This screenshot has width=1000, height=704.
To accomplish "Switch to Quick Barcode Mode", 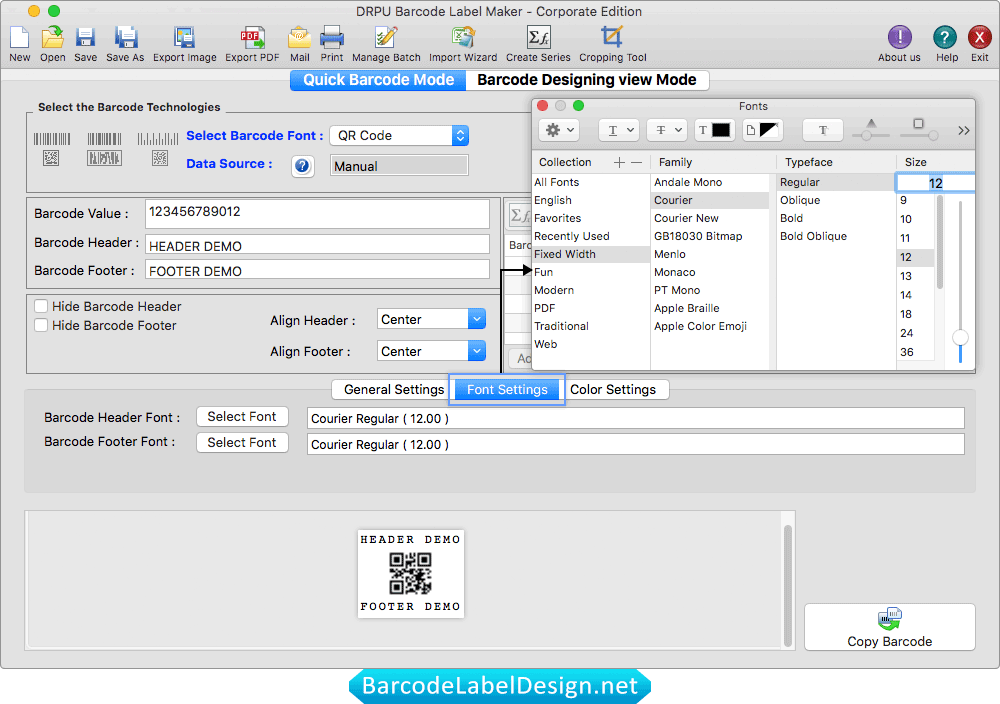I will click(x=378, y=80).
